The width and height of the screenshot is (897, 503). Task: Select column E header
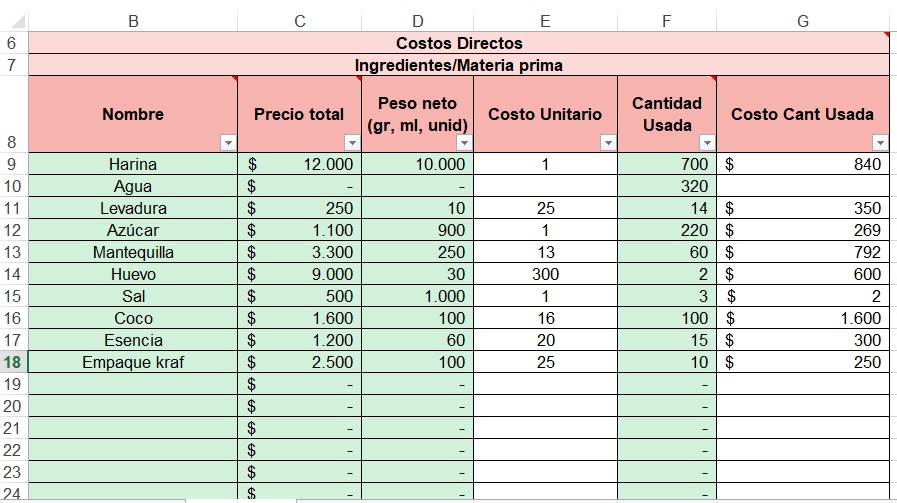[545, 22]
